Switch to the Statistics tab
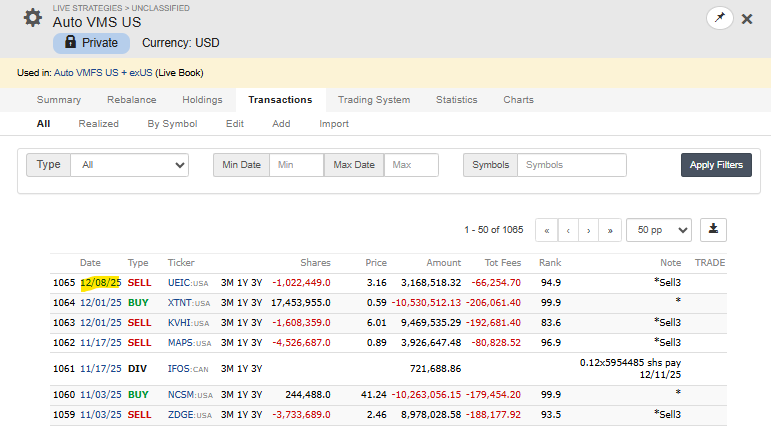 (456, 100)
